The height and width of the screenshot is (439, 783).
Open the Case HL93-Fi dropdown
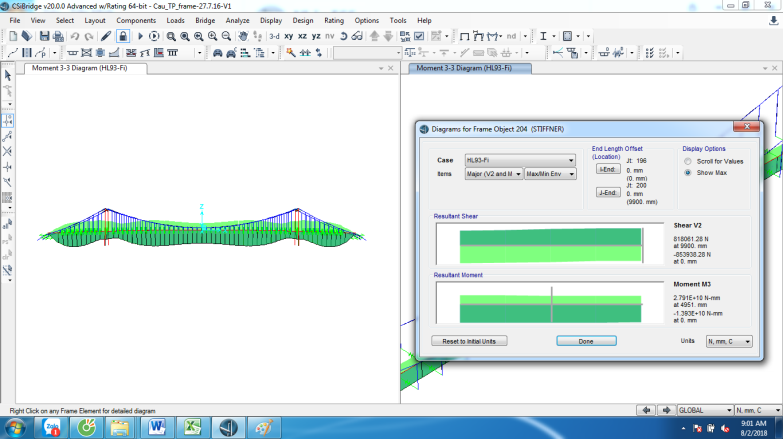coord(520,160)
